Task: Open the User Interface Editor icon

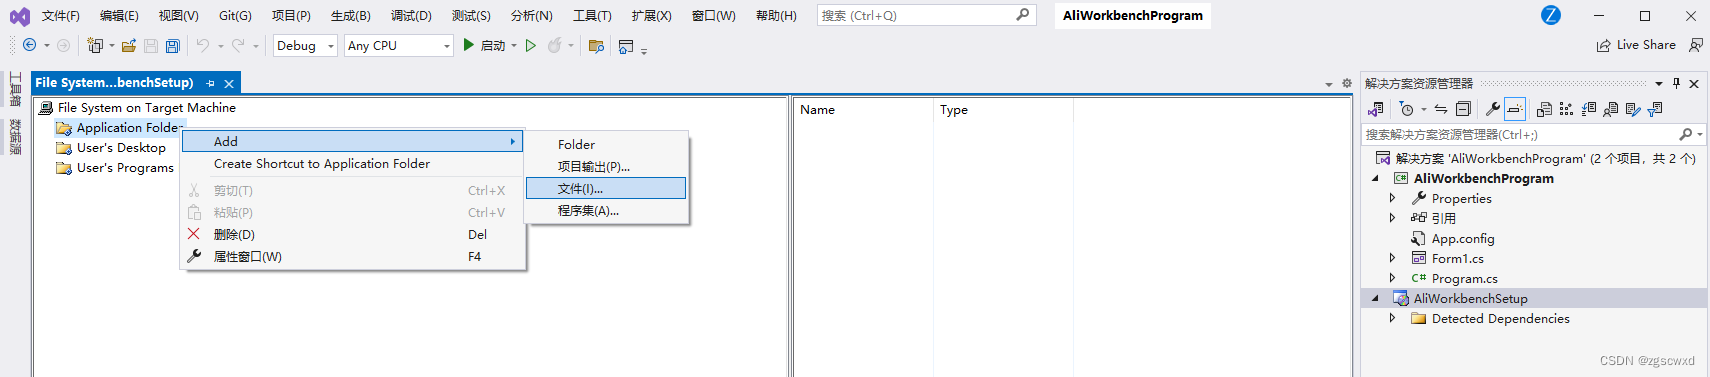Action: [x=1611, y=109]
